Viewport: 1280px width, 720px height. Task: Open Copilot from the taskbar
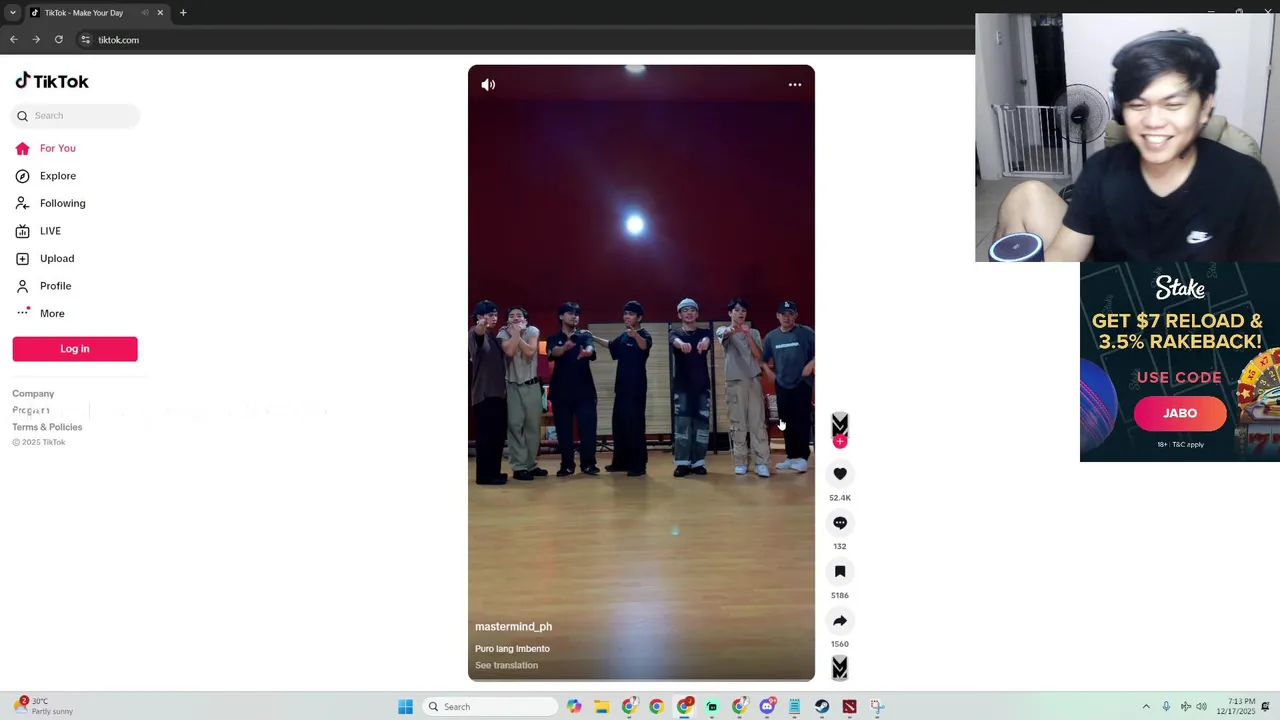coord(574,707)
